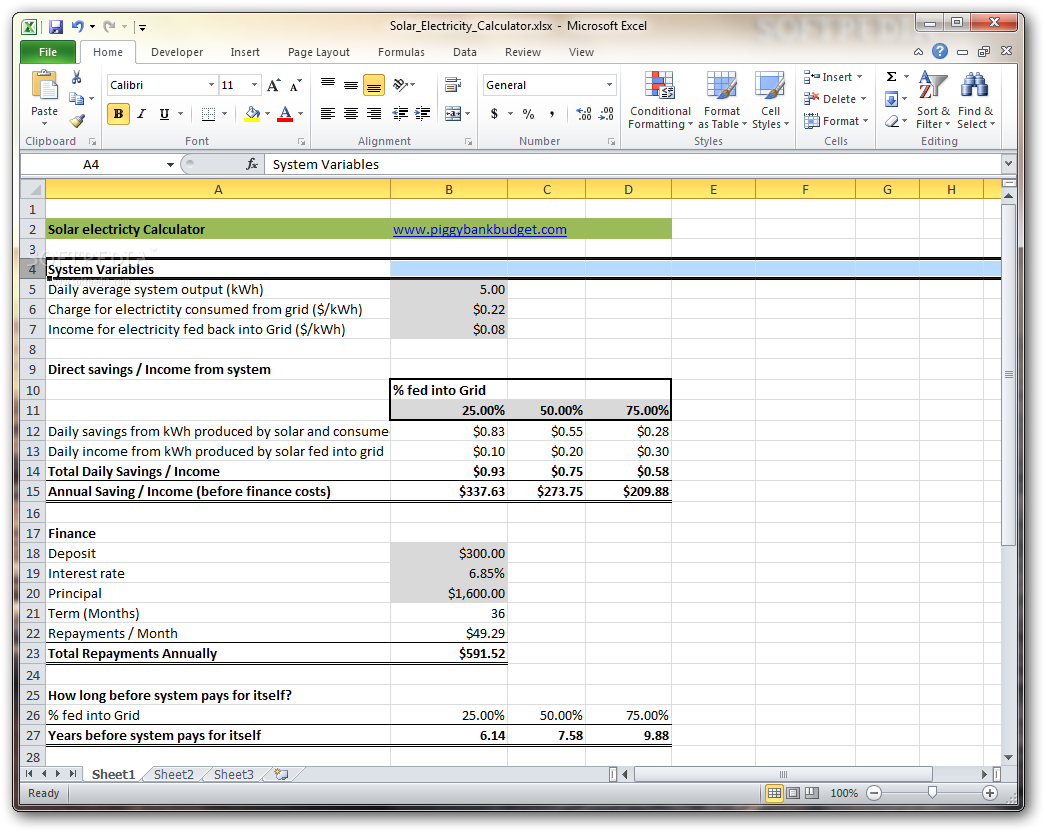Toggle Top Align vertical alignment
Image resolution: width=1045 pixels, height=832 pixels.
328,85
